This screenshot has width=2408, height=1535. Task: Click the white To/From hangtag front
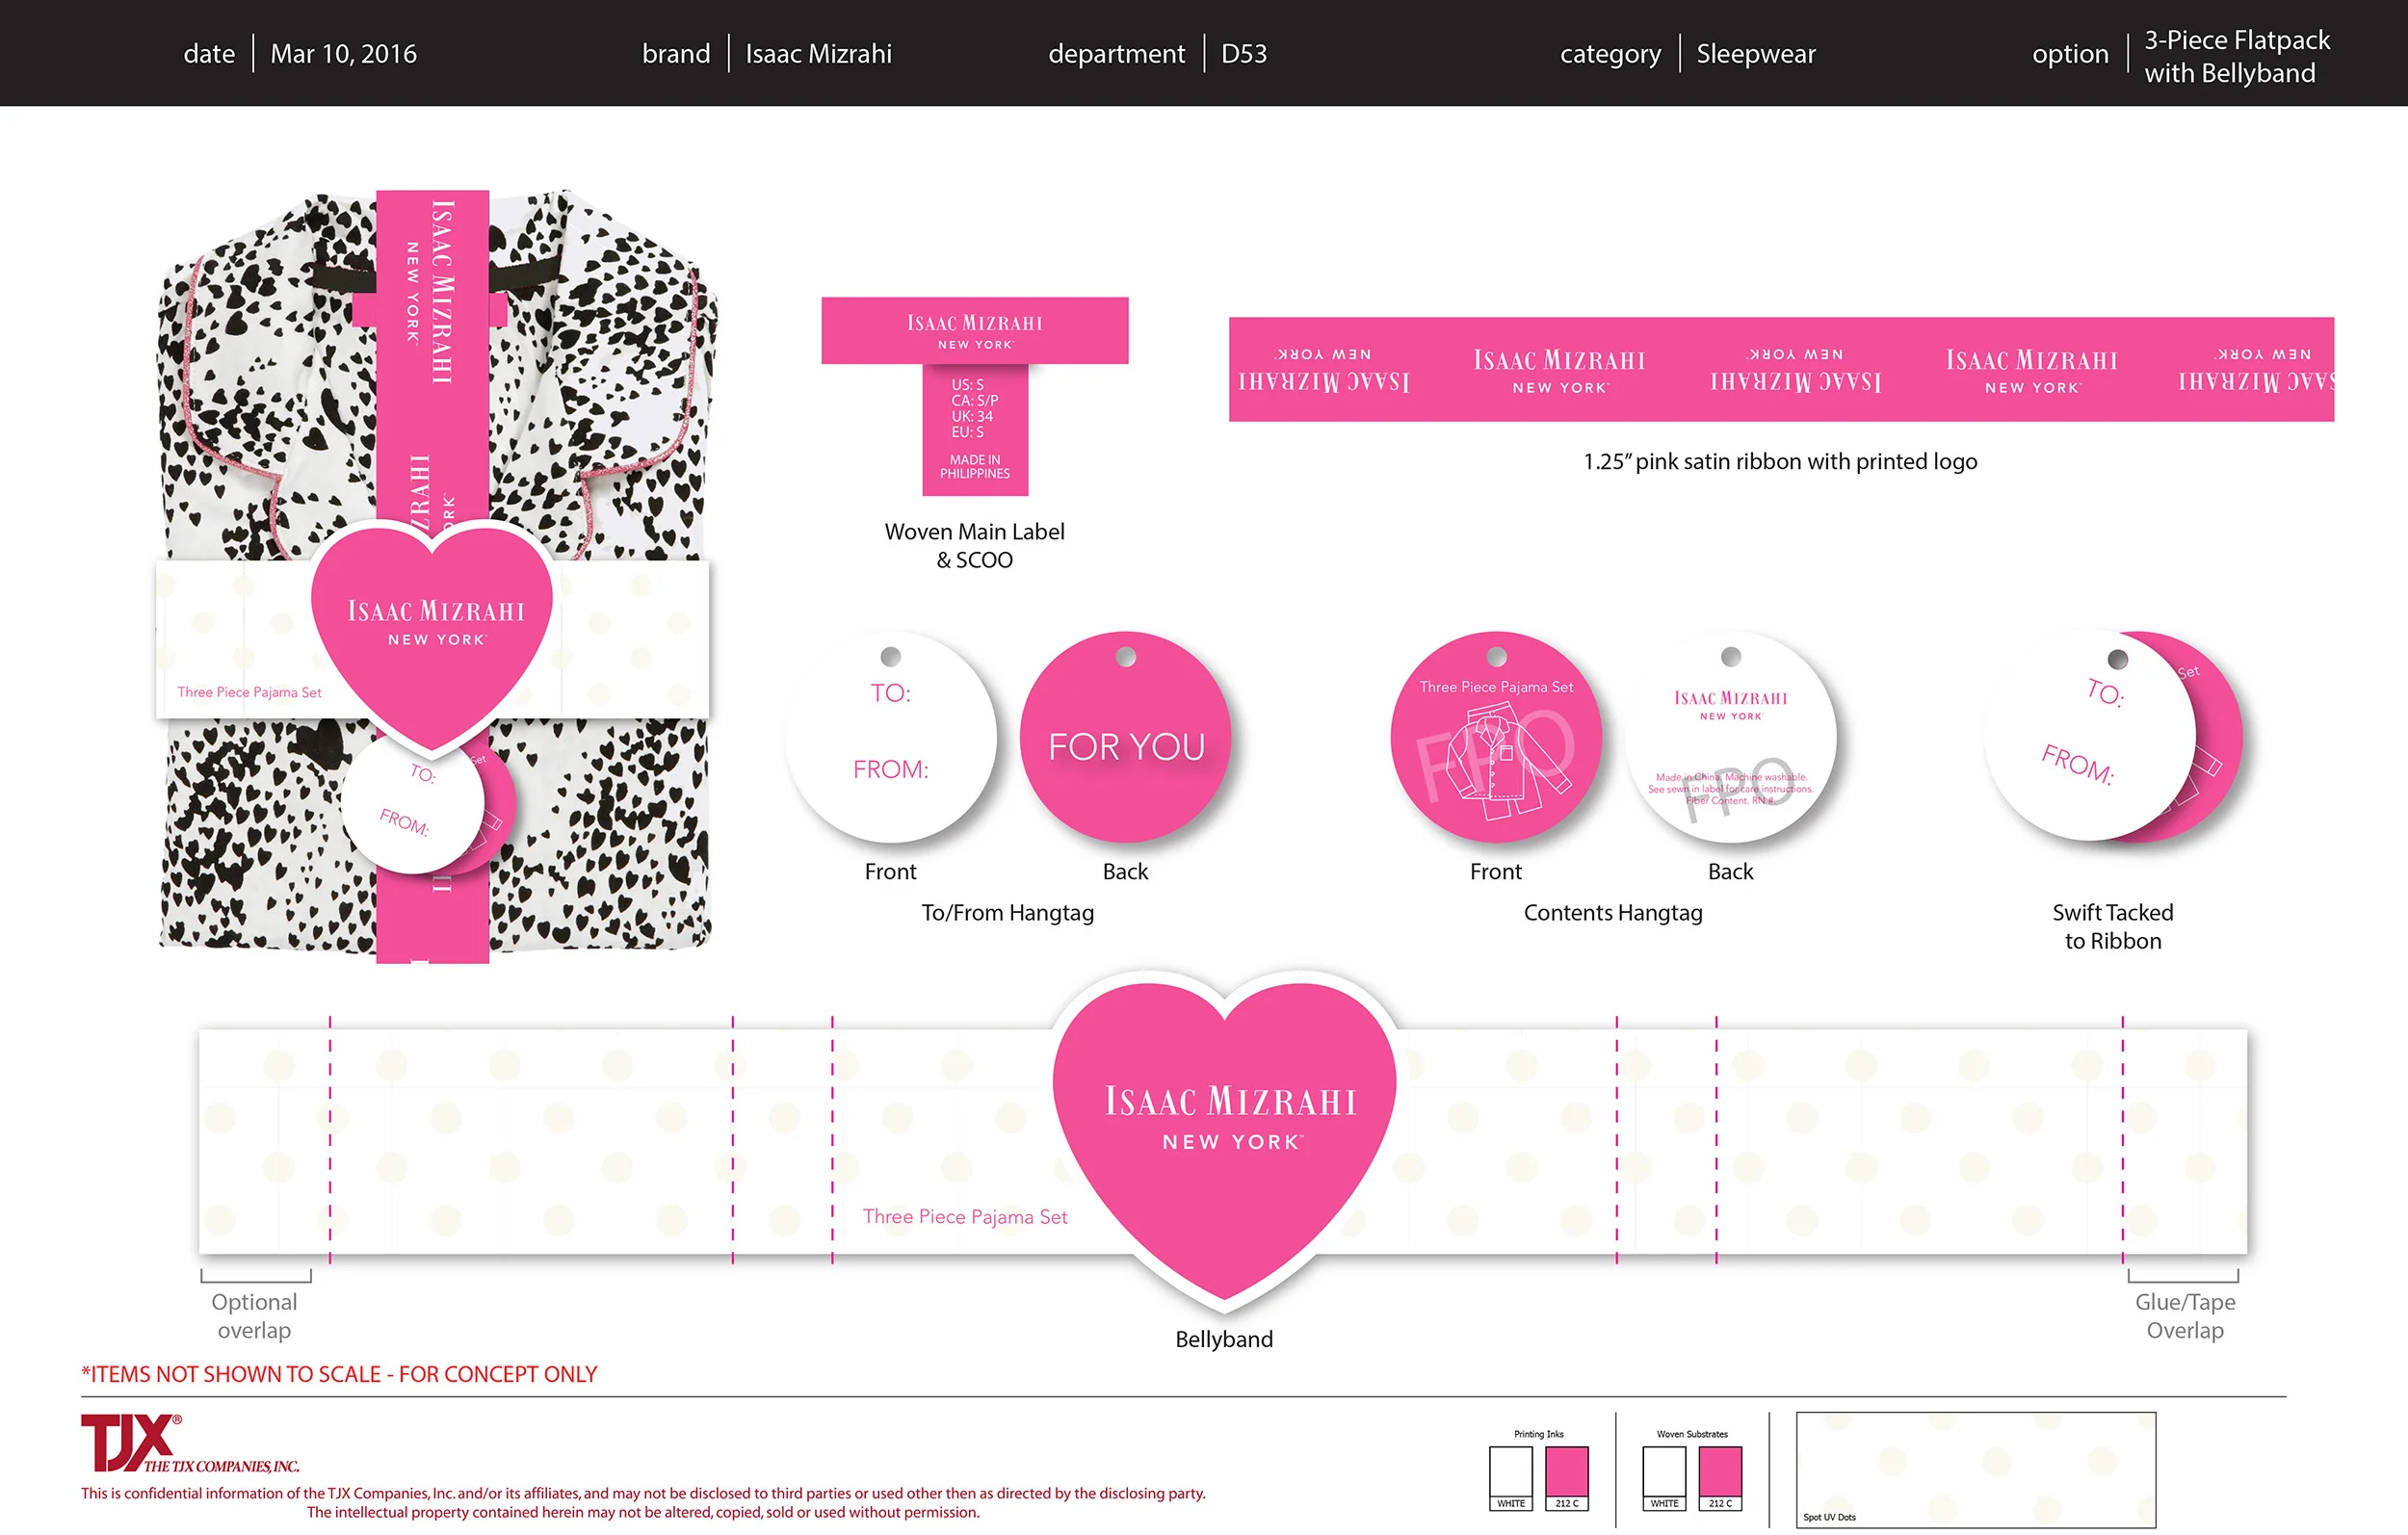[890, 737]
